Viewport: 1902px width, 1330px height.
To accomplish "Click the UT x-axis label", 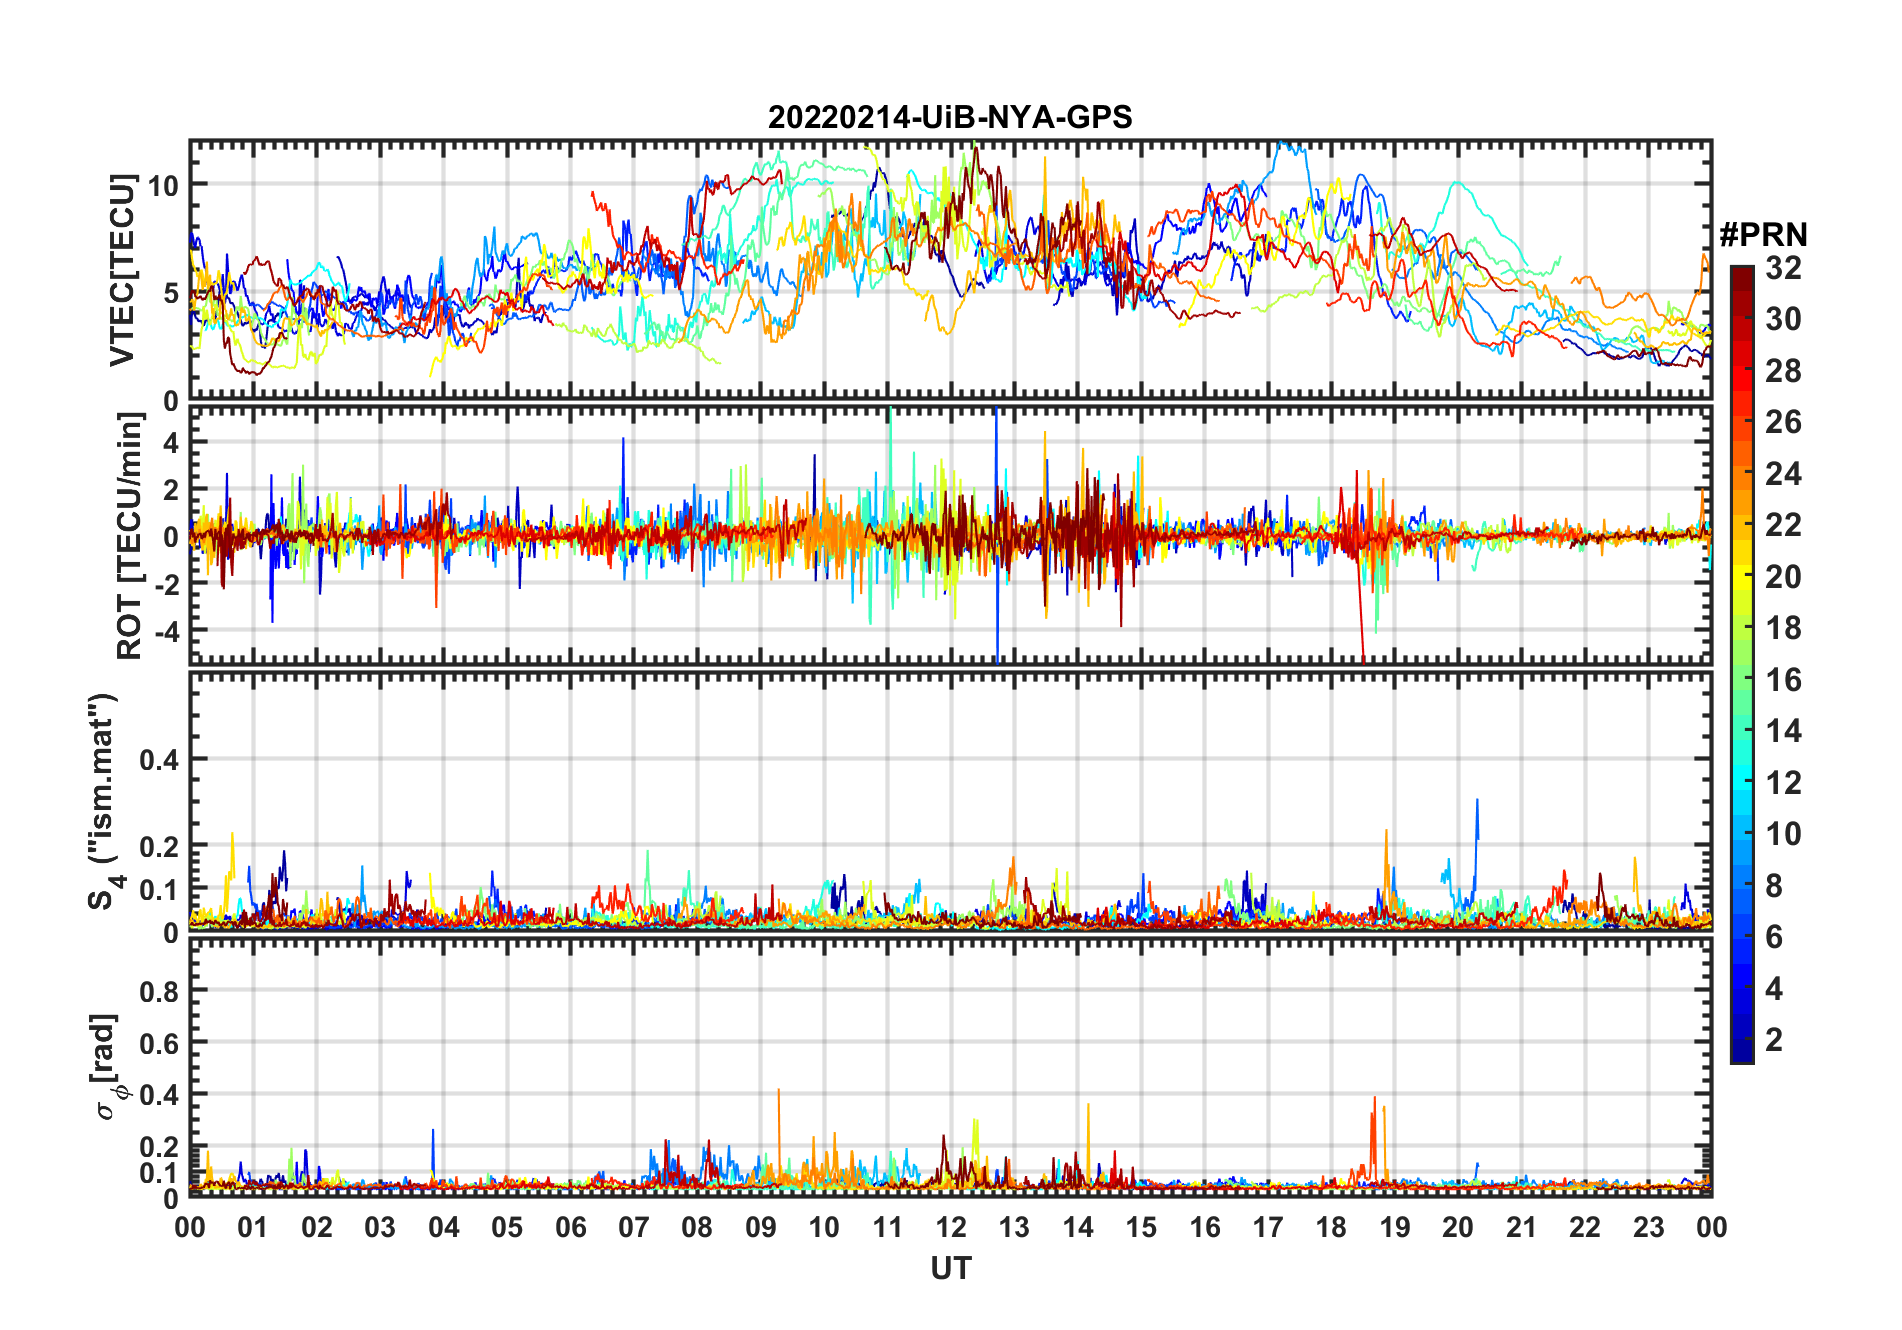I will [x=951, y=1268].
